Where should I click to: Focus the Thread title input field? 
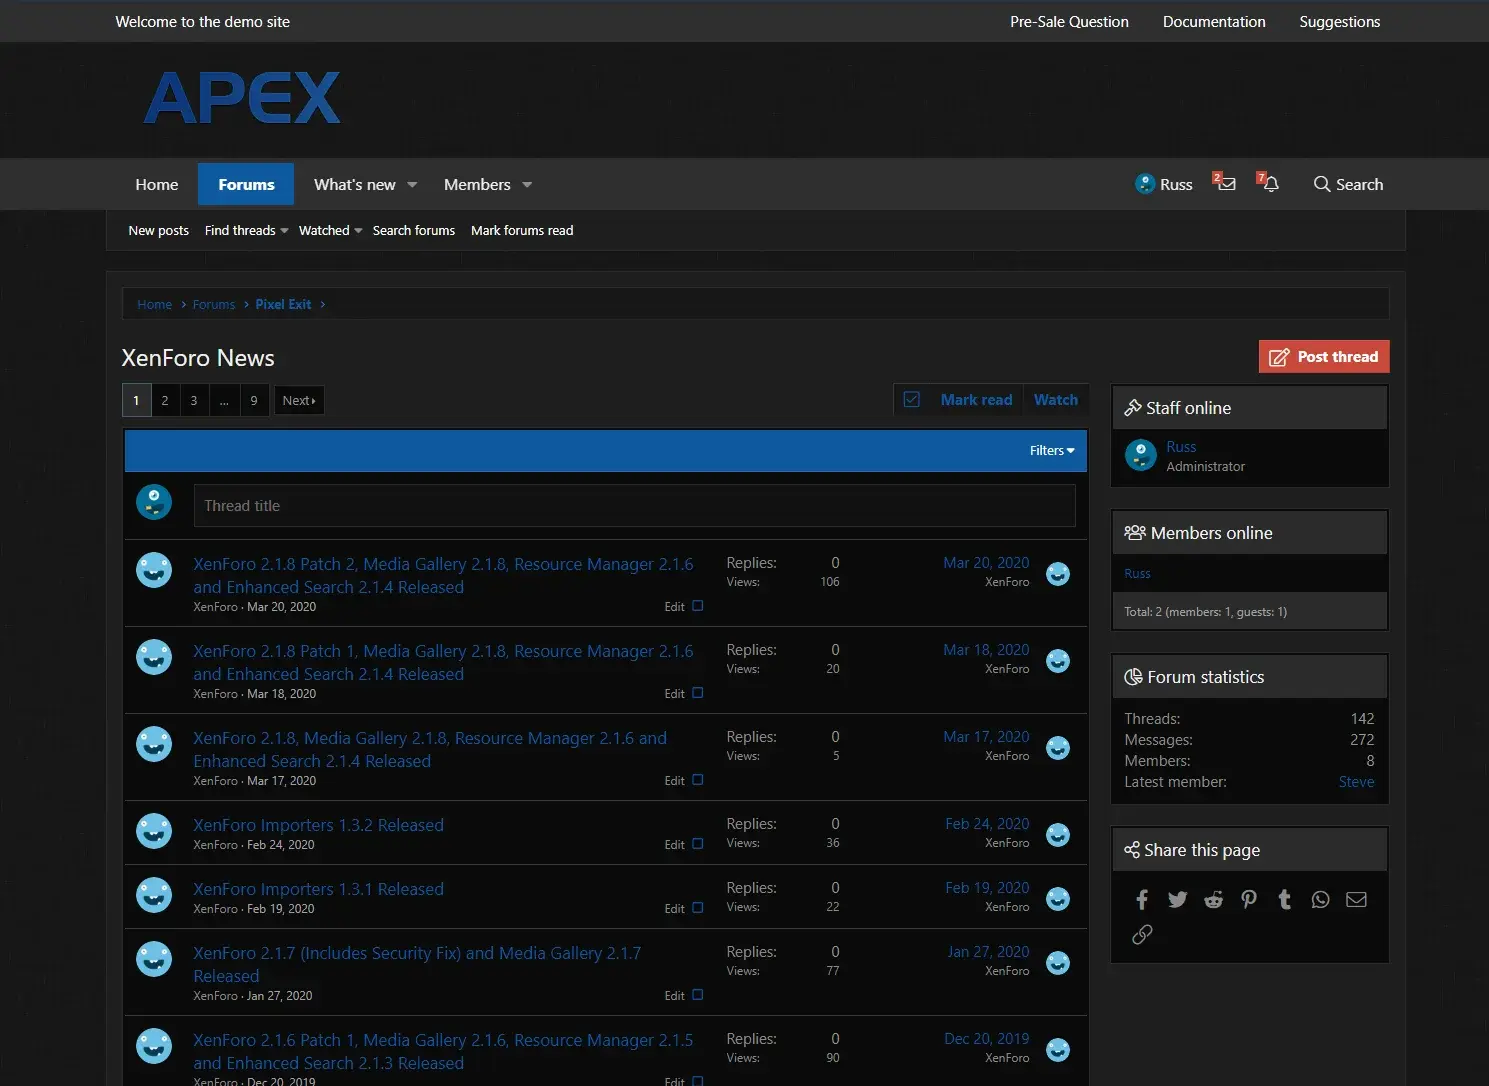point(634,506)
